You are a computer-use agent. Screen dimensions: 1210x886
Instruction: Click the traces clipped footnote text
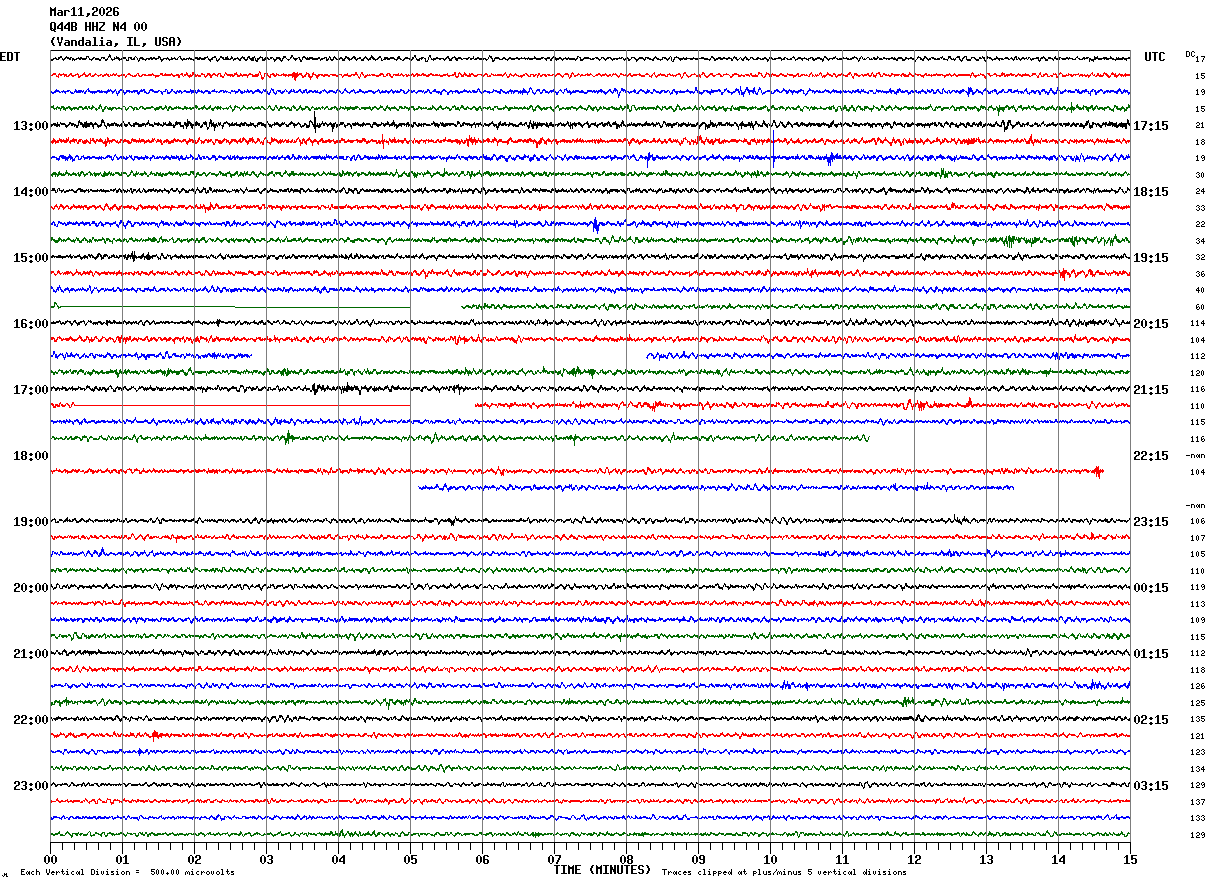pos(784,872)
